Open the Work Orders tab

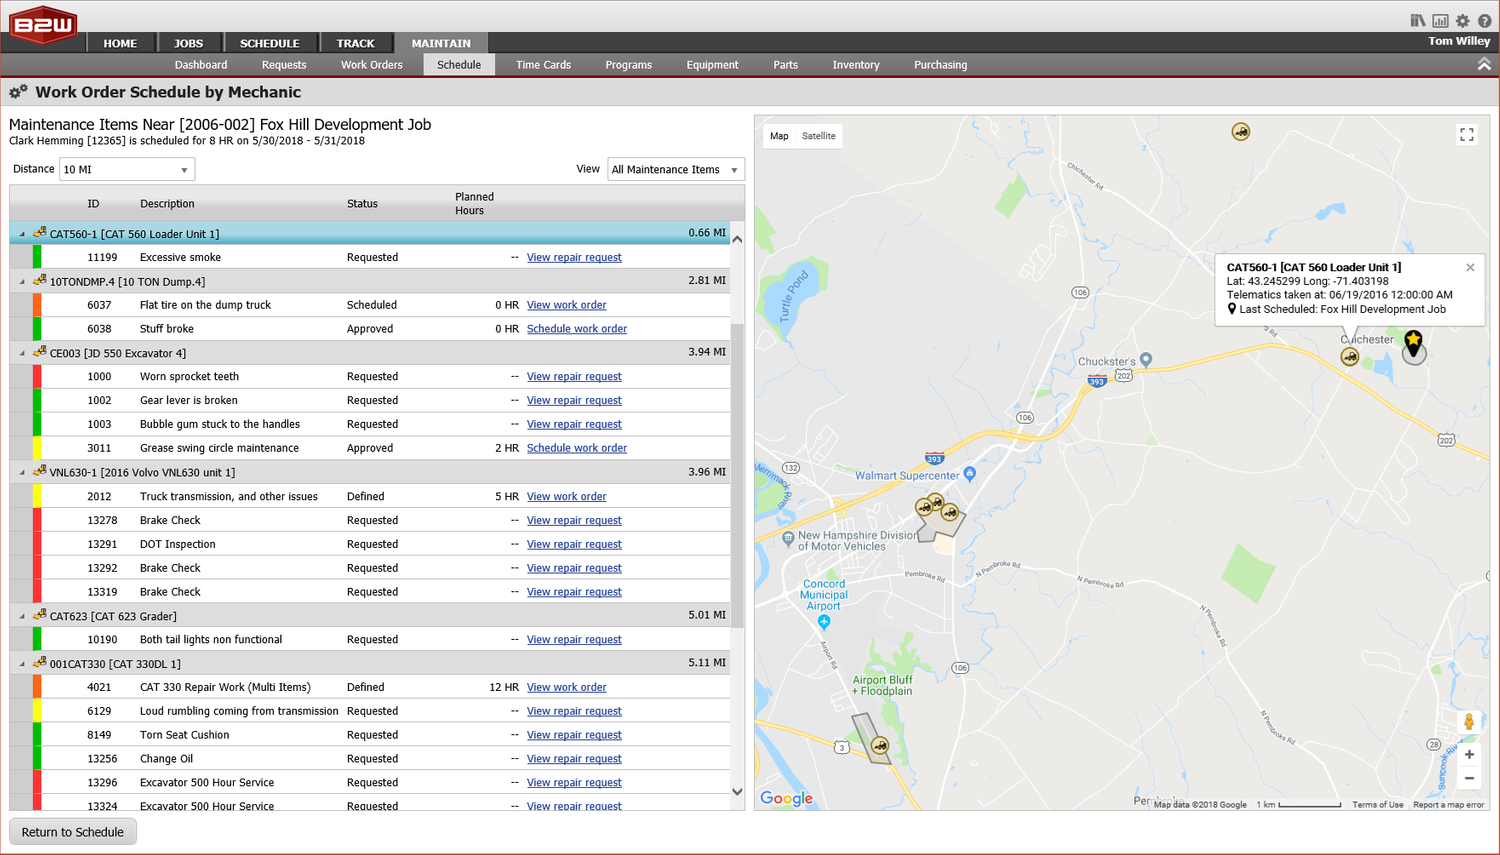click(371, 65)
